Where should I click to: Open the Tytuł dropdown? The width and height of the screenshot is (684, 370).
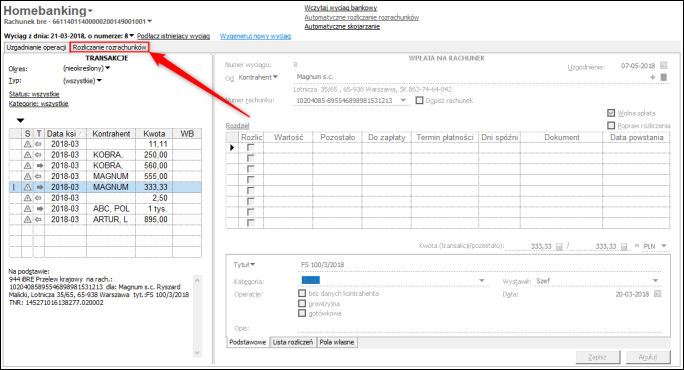click(253, 264)
